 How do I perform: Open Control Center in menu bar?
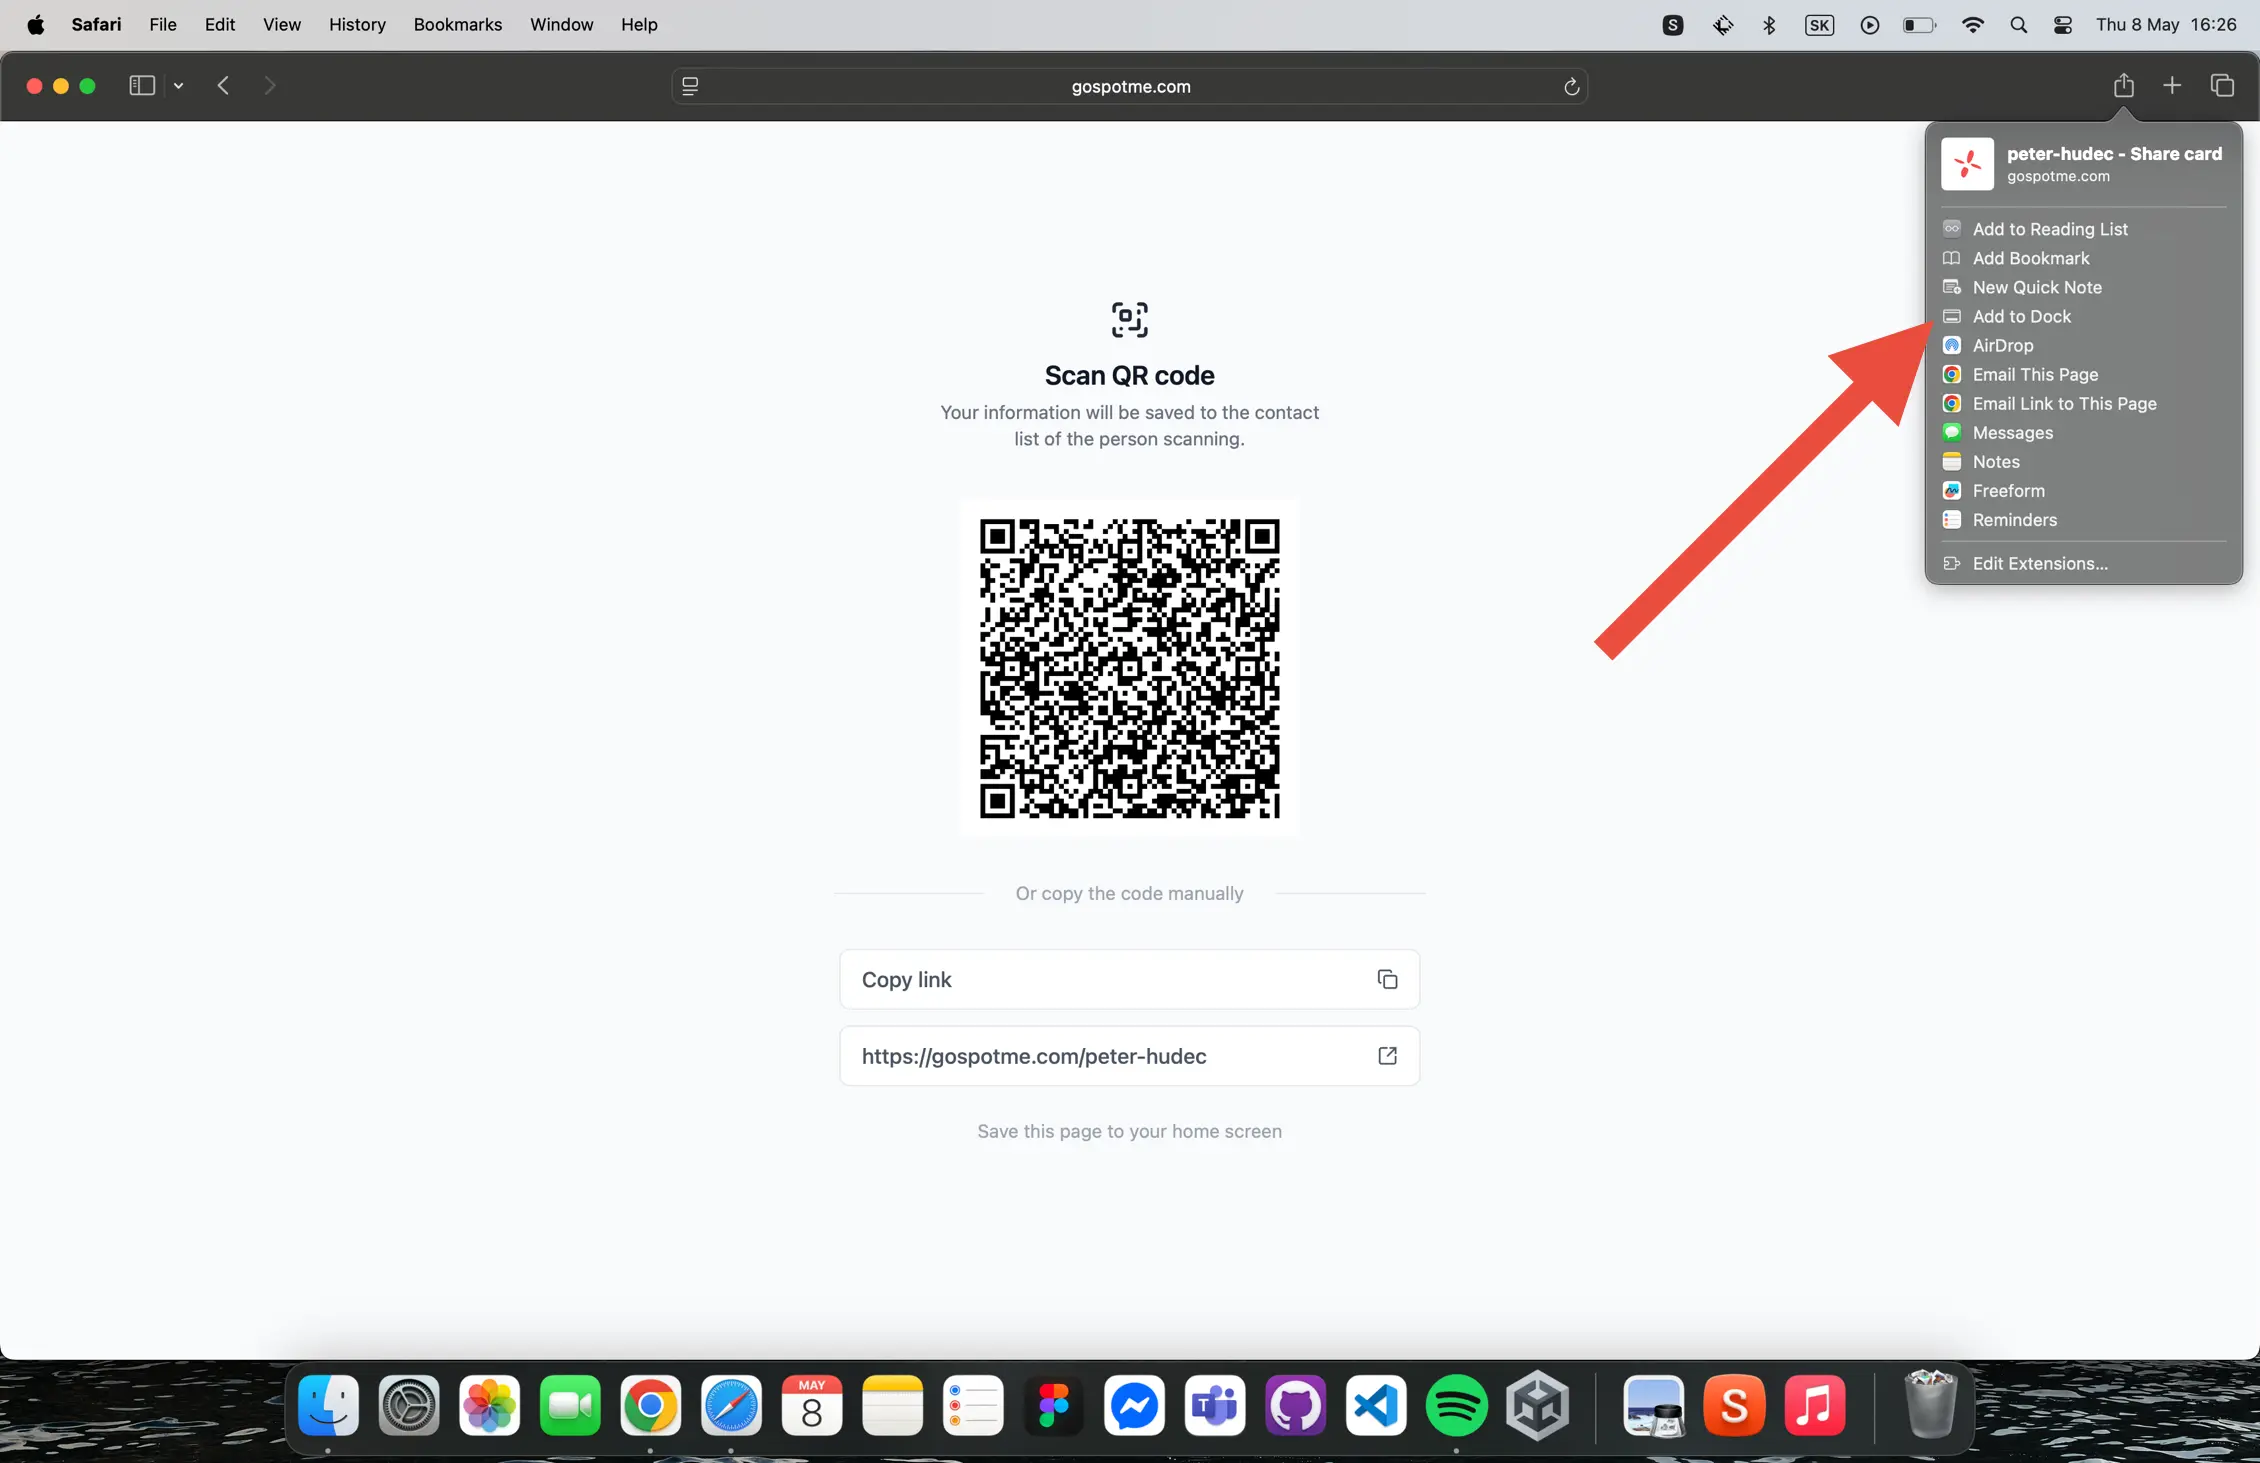pos(2062,25)
